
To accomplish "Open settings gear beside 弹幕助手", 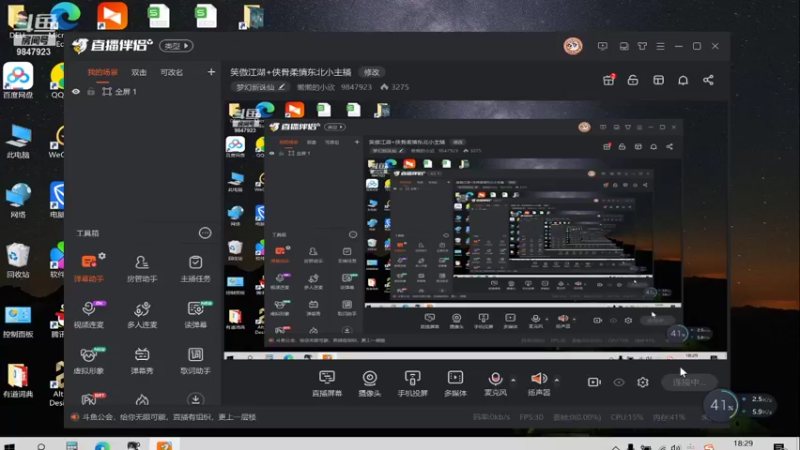I will point(102,256).
